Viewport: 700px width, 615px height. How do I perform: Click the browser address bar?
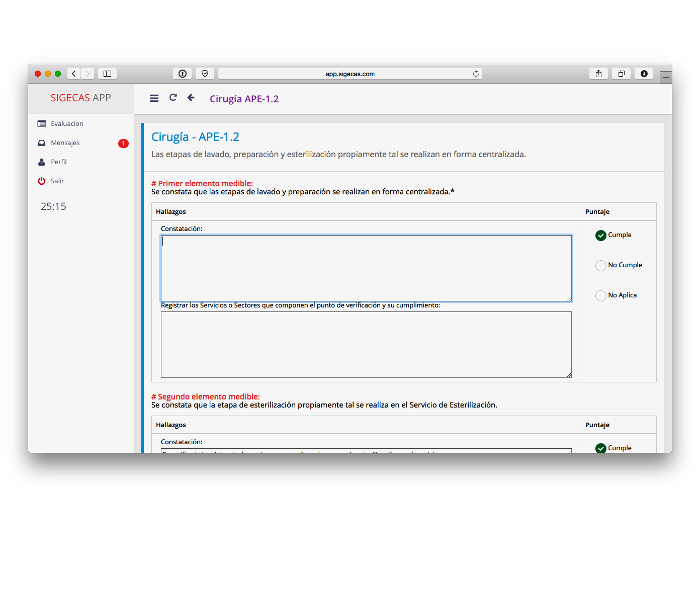pyautogui.click(x=350, y=74)
